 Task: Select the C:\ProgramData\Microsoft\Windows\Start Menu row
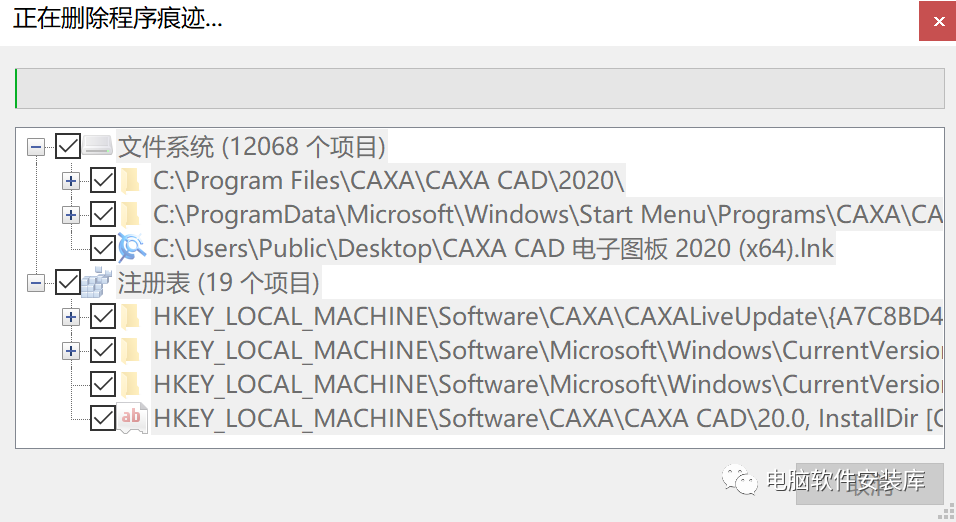pos(548,215)
